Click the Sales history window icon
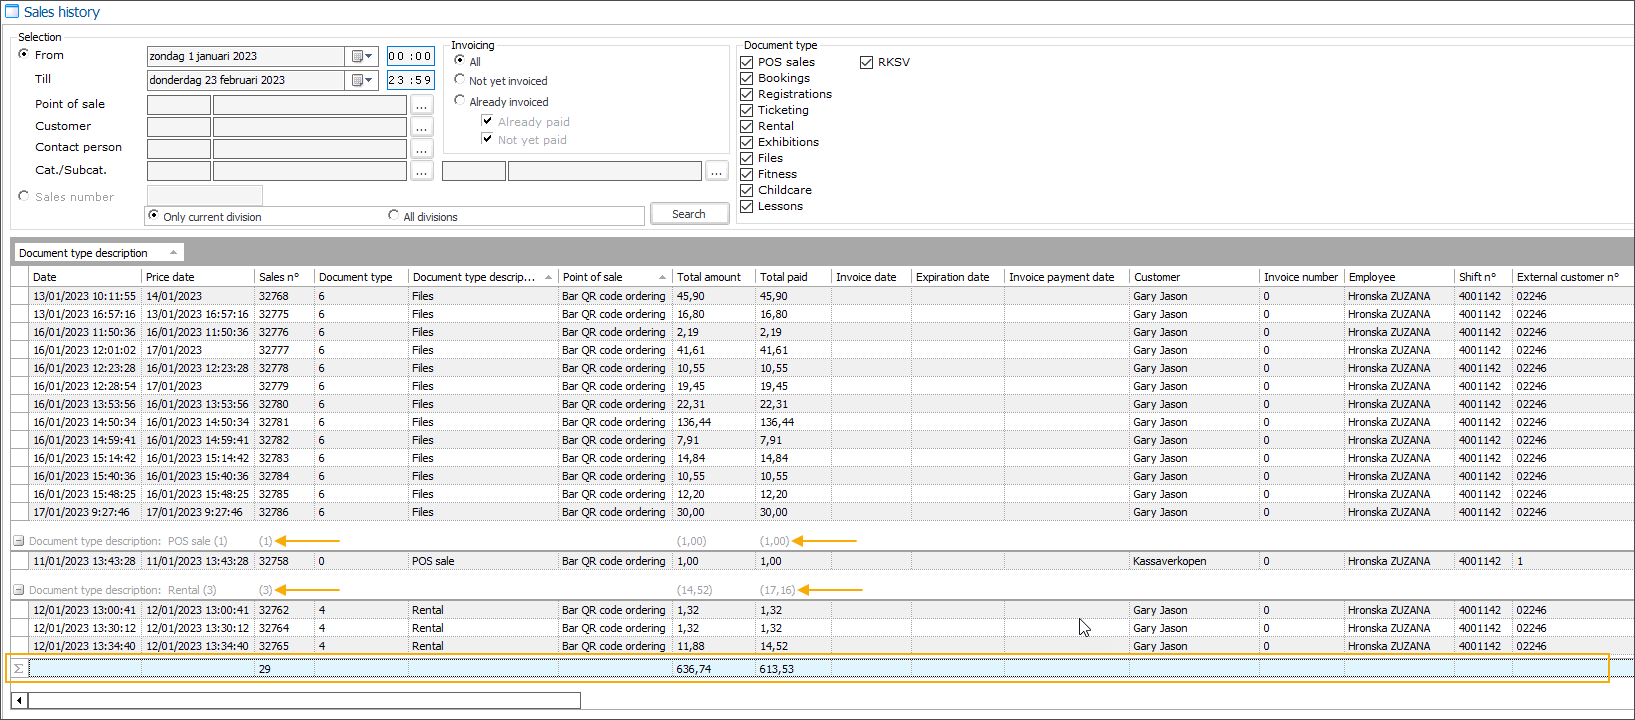Viewport: 1635px width, 720px height. [12, 12]
